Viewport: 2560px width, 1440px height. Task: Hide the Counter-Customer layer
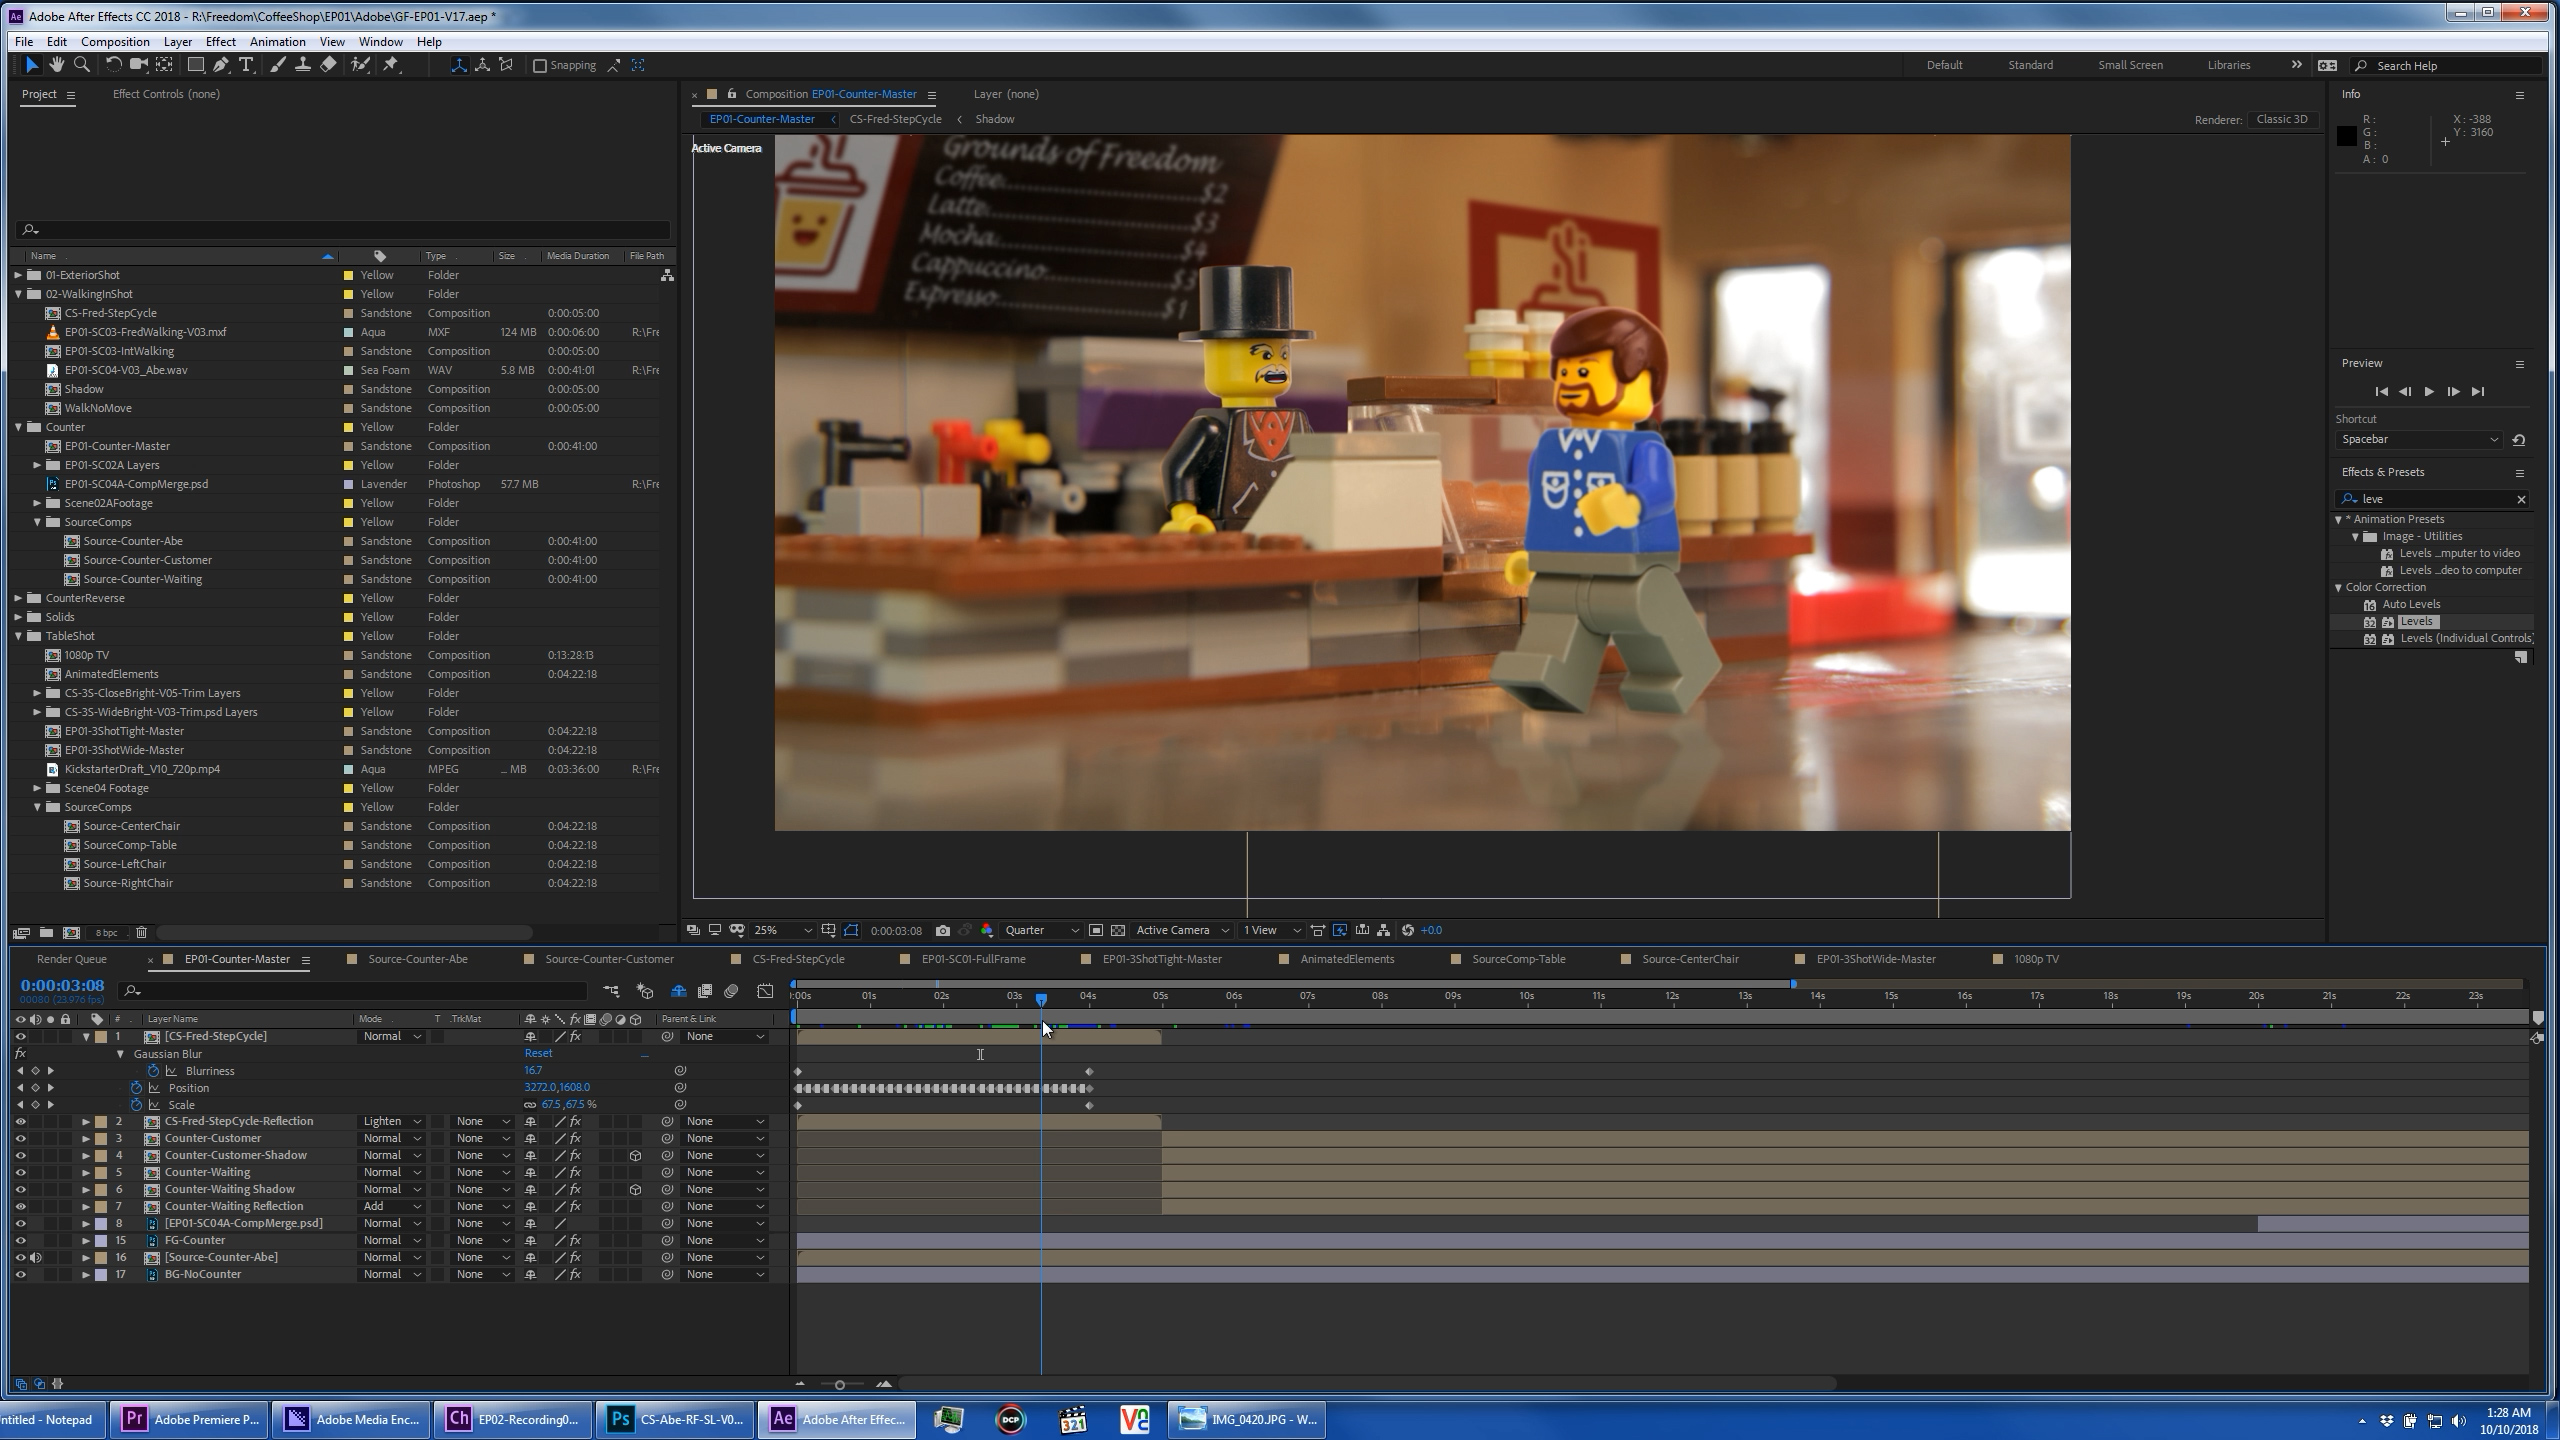click(20, 1139)
